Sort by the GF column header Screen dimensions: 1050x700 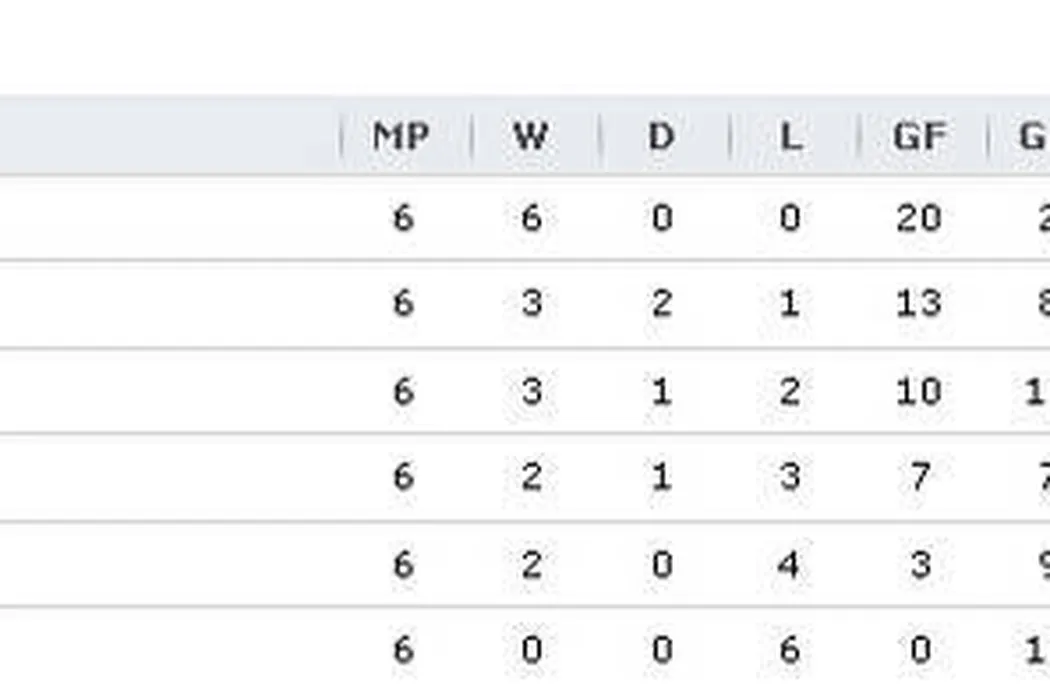918,136
